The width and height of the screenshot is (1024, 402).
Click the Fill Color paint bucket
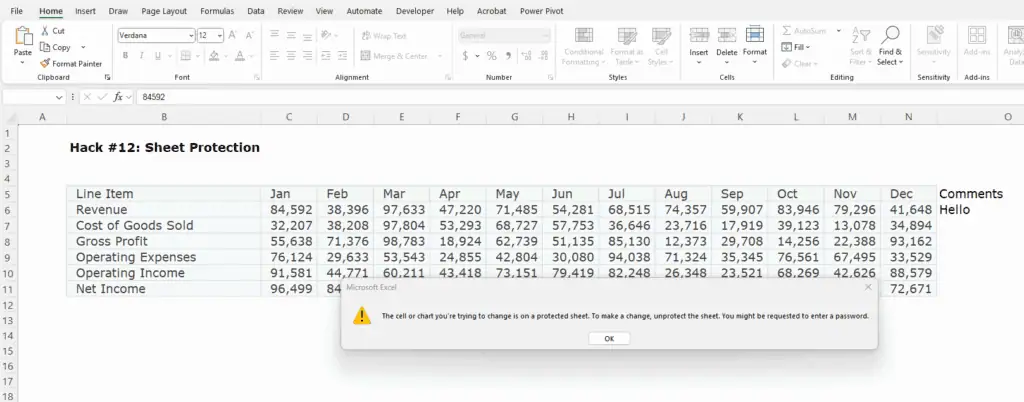point(214,56)
